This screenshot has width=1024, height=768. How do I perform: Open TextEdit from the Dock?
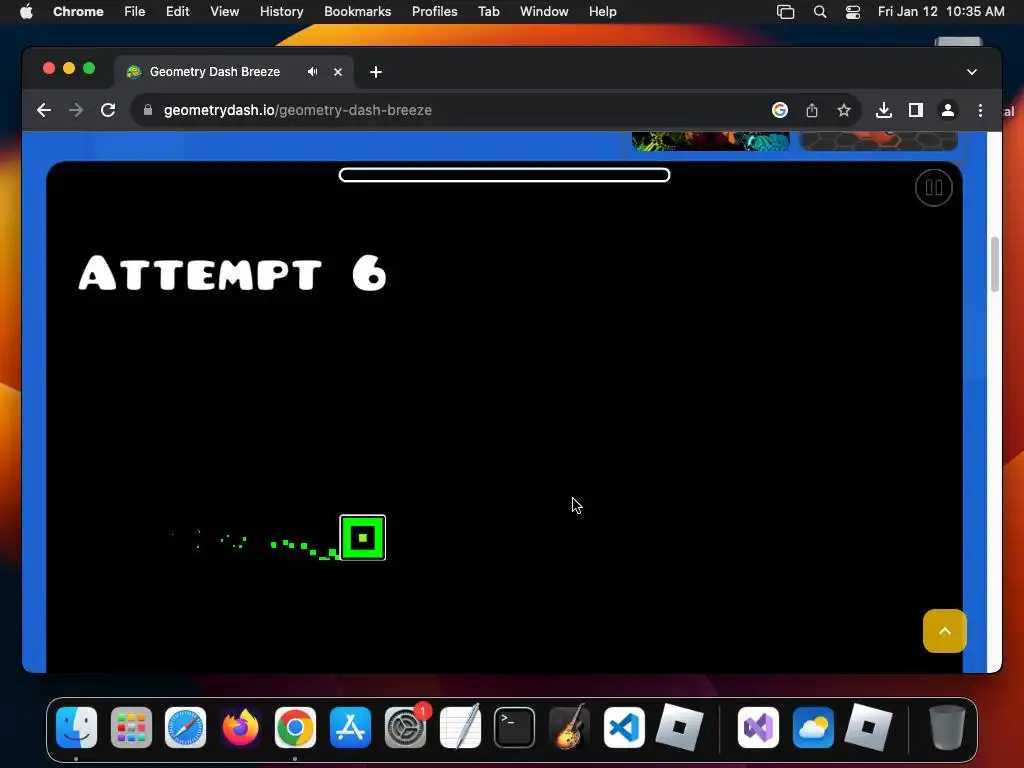460,728
